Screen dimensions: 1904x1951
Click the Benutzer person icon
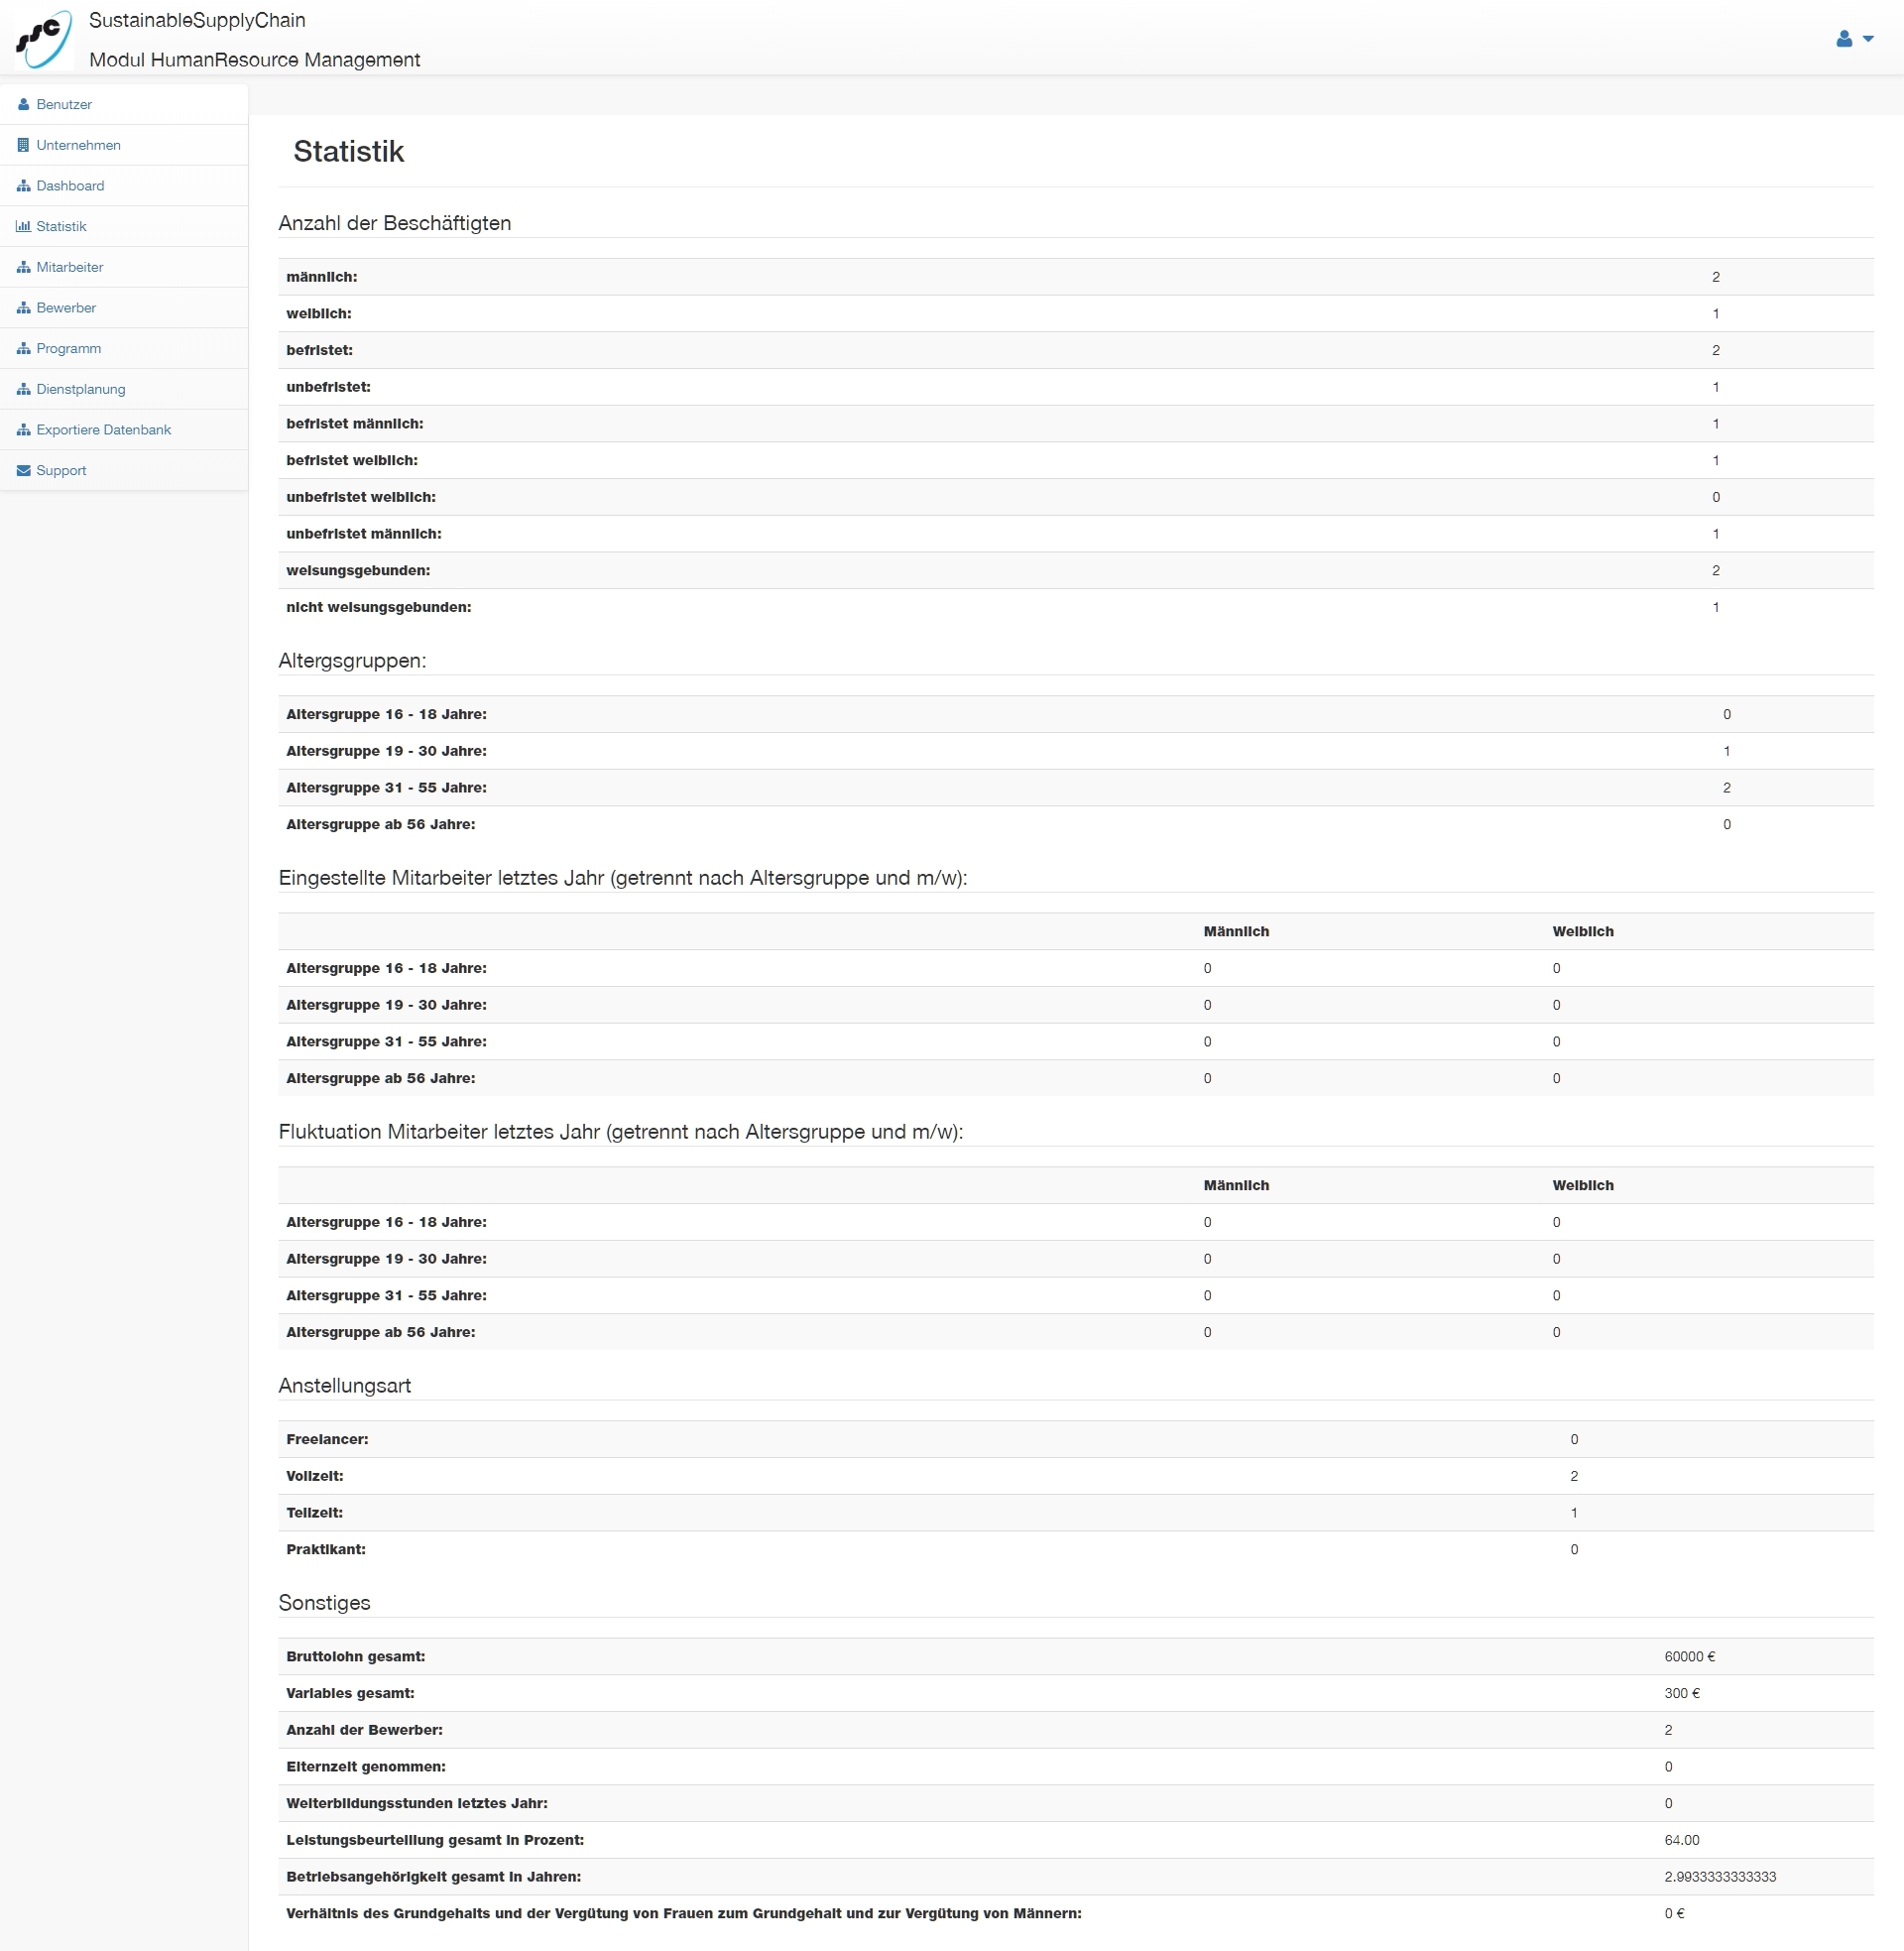pyautogui.click(x=23, y=104)
